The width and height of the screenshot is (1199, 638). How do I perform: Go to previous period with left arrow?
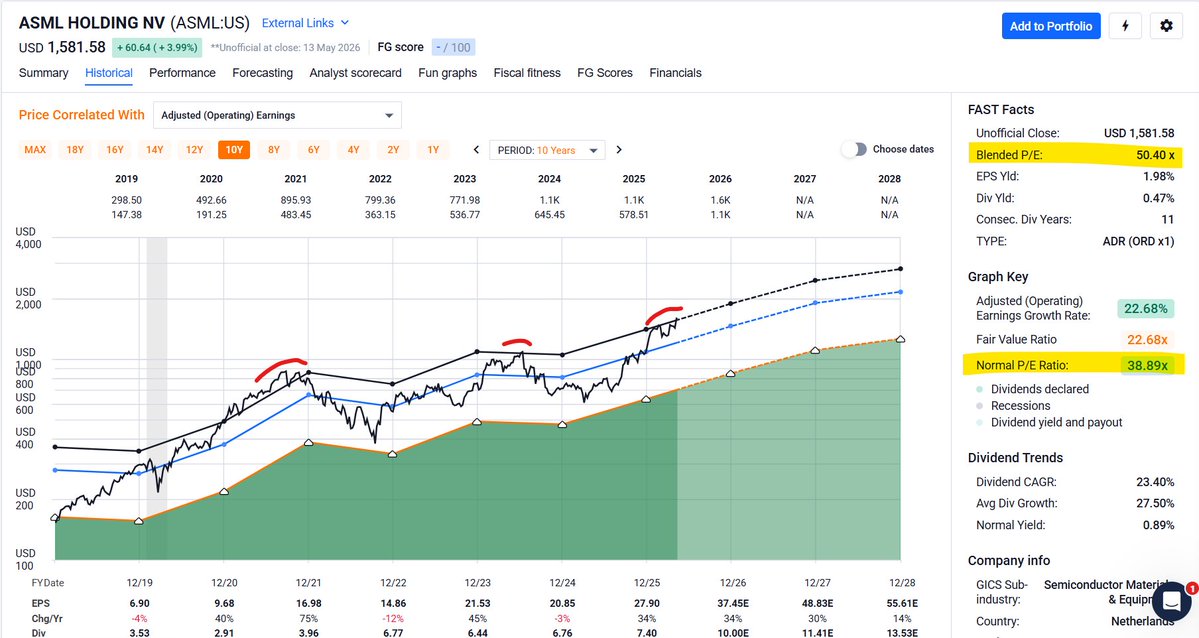(x=476, y=150)
